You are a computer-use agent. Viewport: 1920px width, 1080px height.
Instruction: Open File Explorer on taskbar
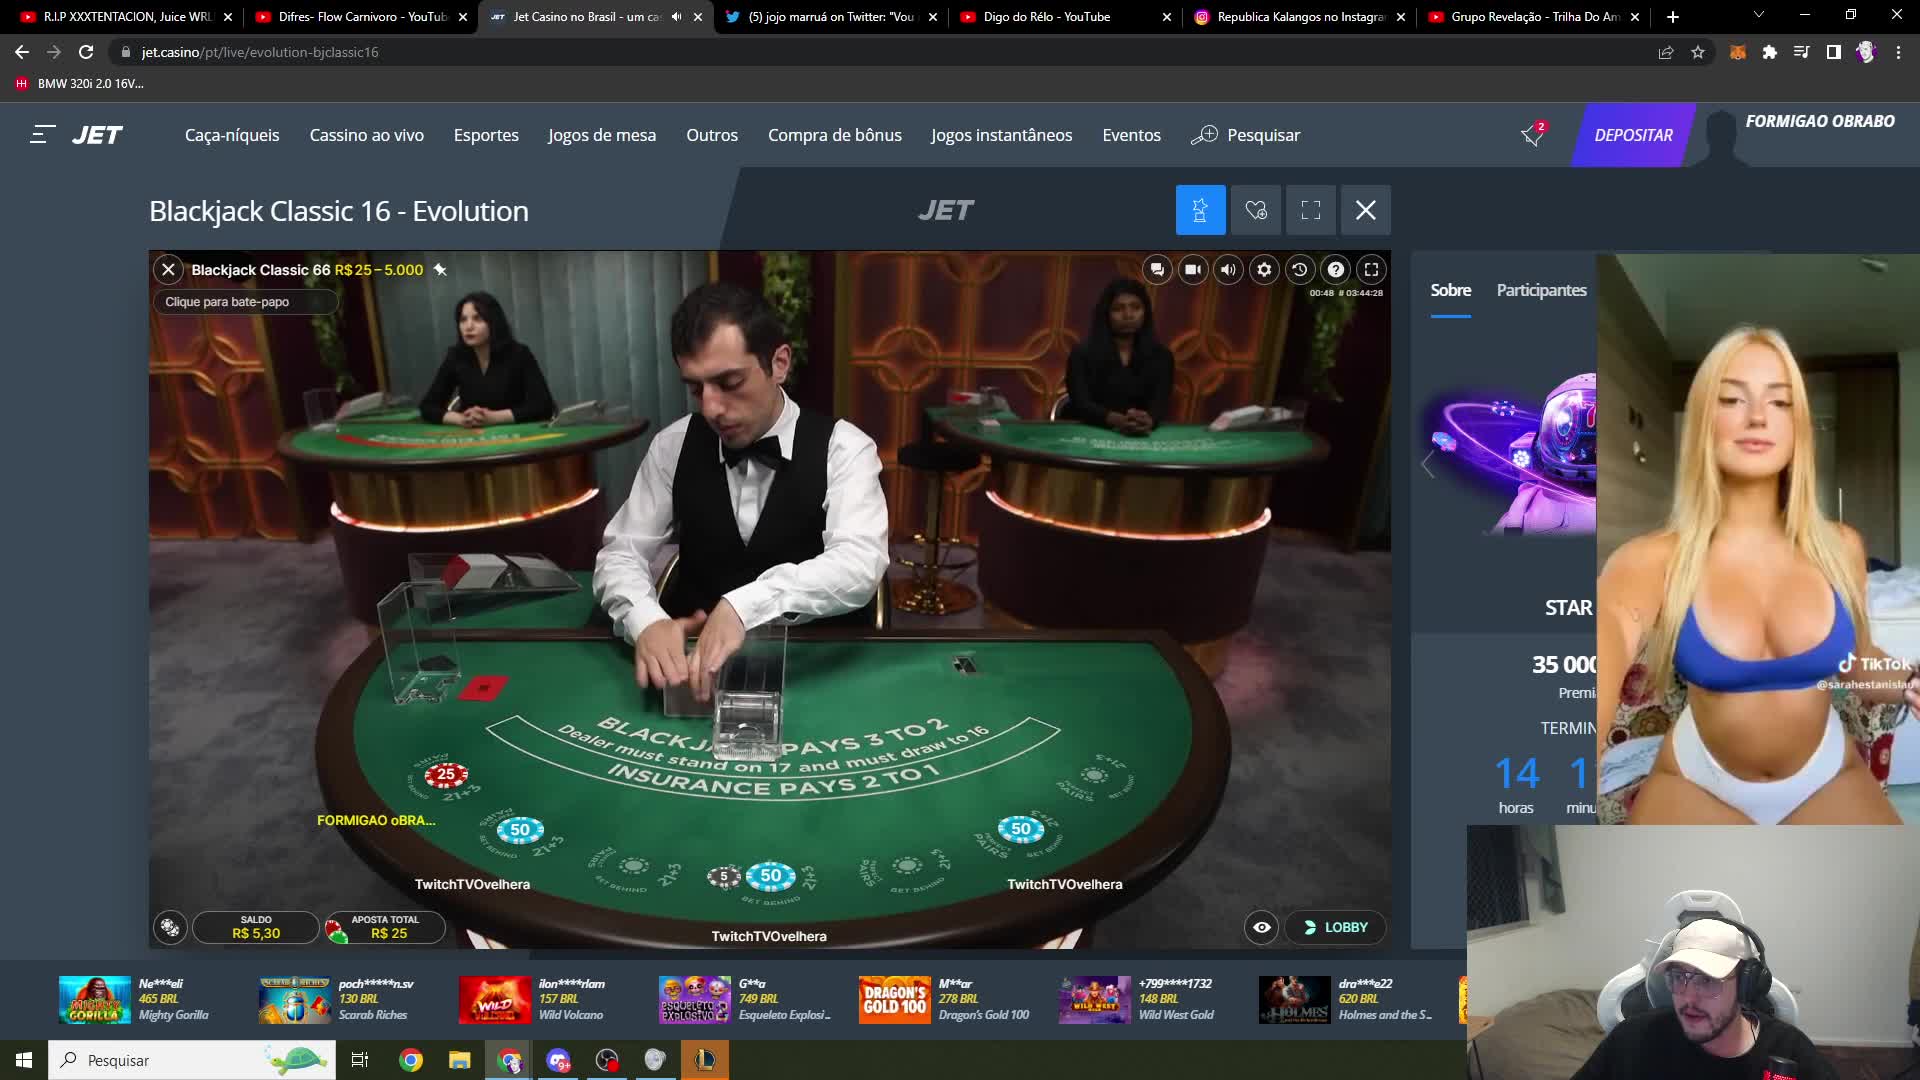click(459, 1060)
